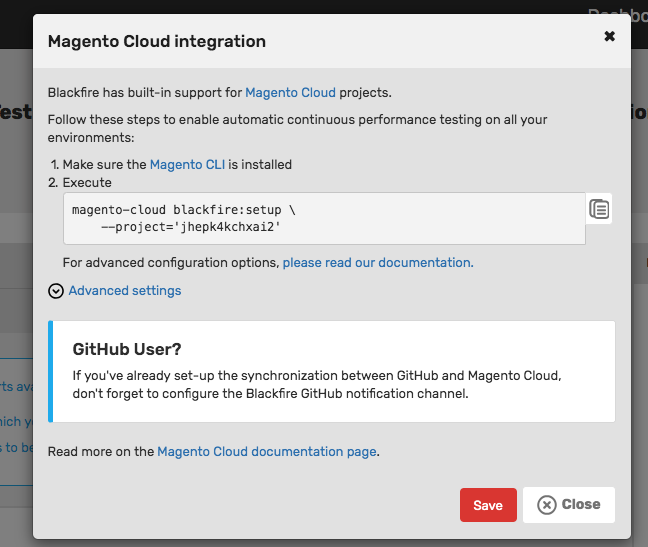Click 'Blackfire has built-in support for' text
The height and width of the screenshot is (547, 648).
click(145, 93)
